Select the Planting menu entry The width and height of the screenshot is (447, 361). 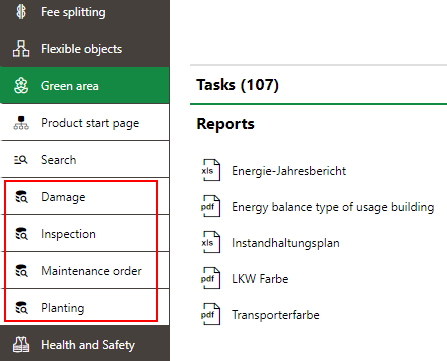pyautogui.click(x=85, y=308)
